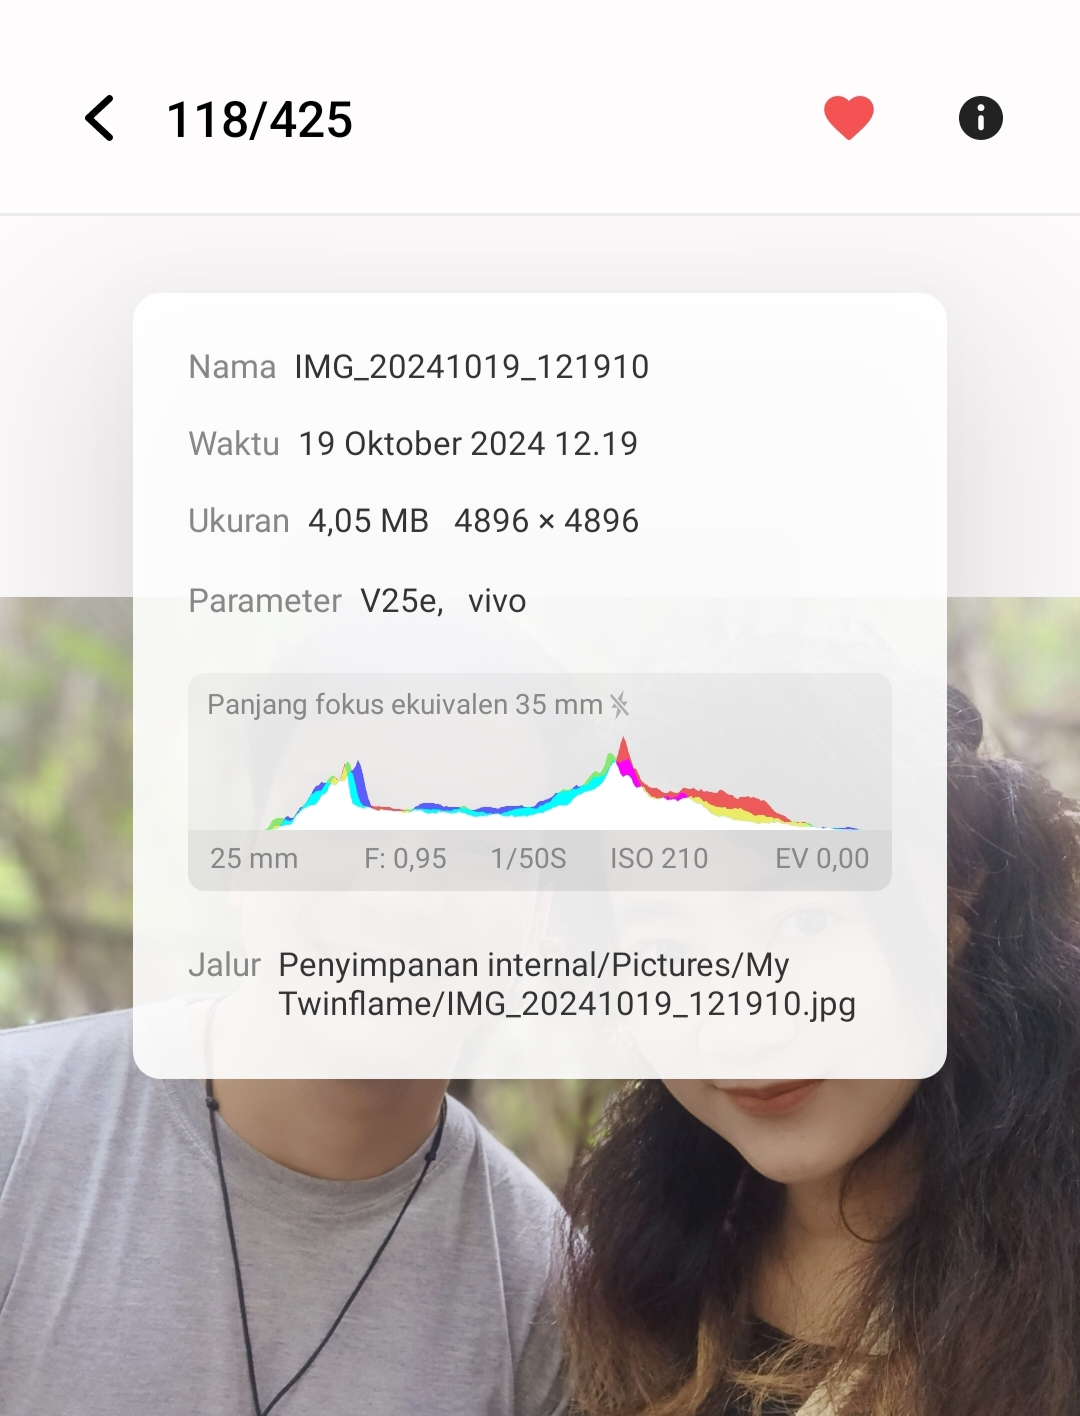Tap the 4896 × 4896 resolution value
Viewport: 1080px width, 1416px height.
point(546,521)
